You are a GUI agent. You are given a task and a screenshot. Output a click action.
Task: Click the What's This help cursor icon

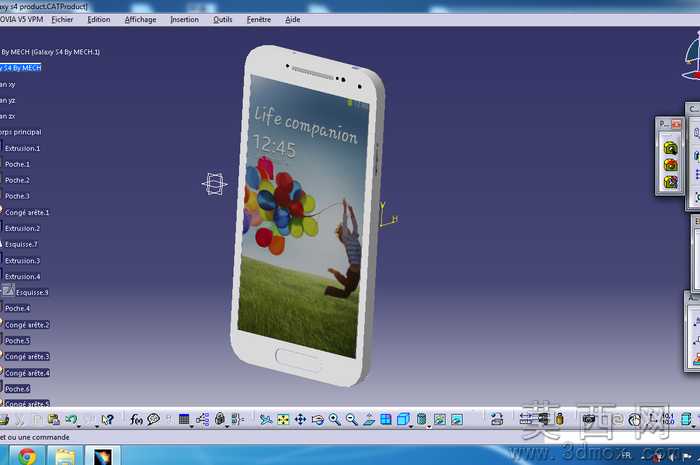point(107,419)
